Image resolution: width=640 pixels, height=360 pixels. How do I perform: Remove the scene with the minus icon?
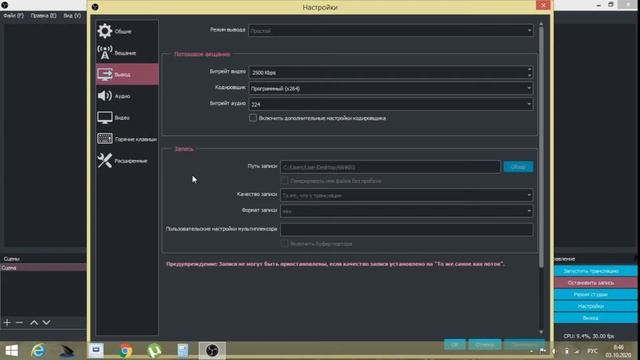[19, 322]
